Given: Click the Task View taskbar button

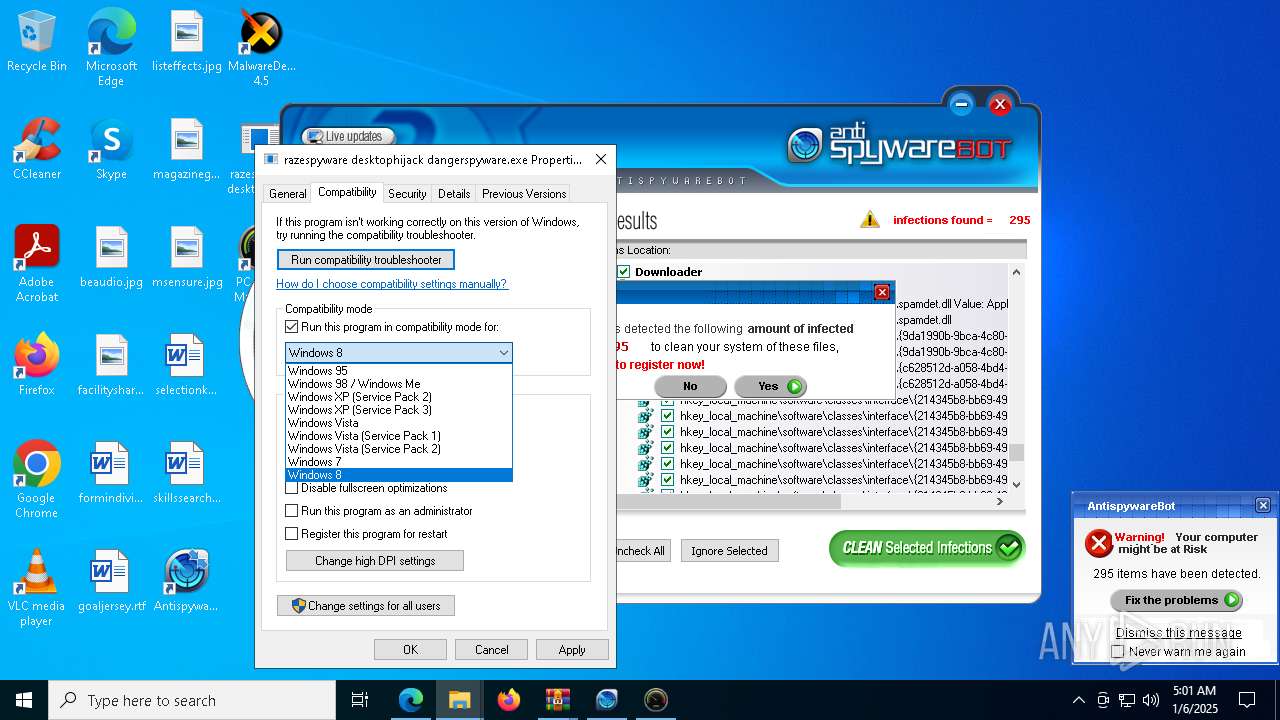Looking at the screenshot, I should pyautogui.click(x=360, y=700).
